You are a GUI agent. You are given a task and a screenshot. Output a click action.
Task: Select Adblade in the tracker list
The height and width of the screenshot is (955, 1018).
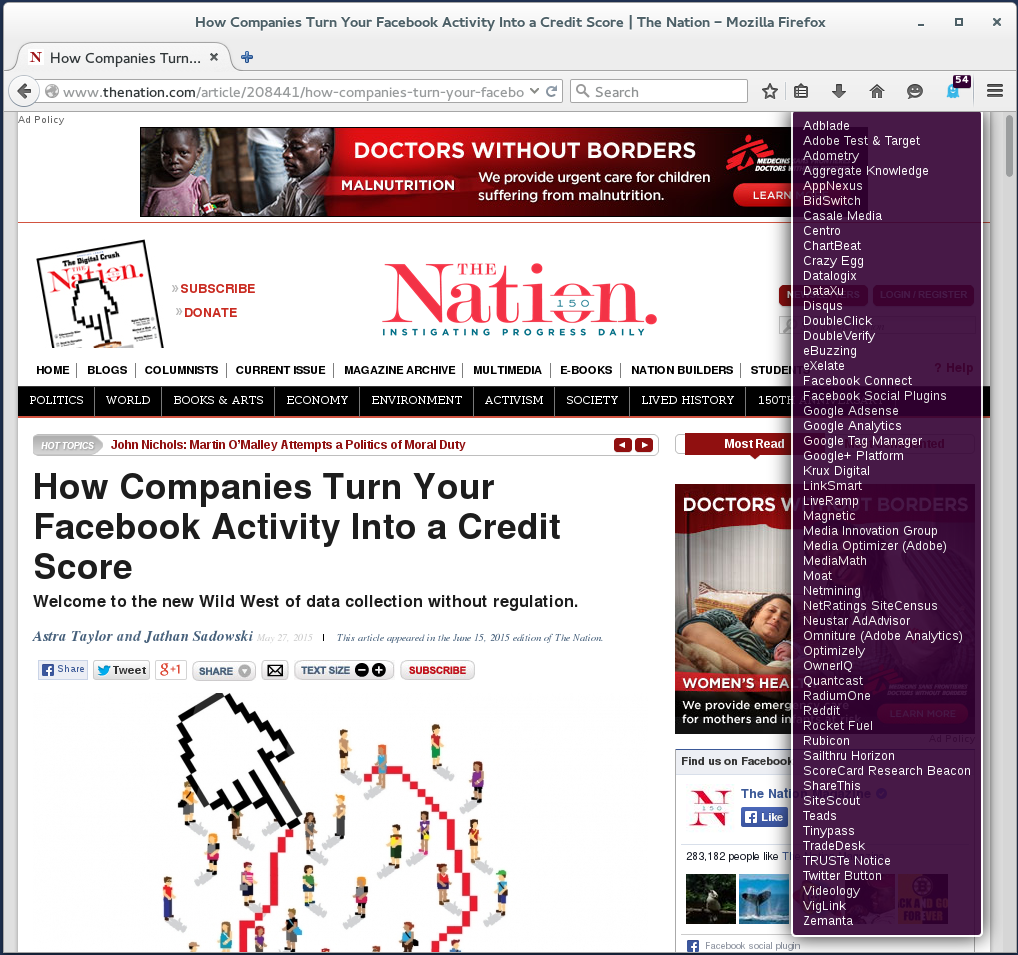[826, 126]
